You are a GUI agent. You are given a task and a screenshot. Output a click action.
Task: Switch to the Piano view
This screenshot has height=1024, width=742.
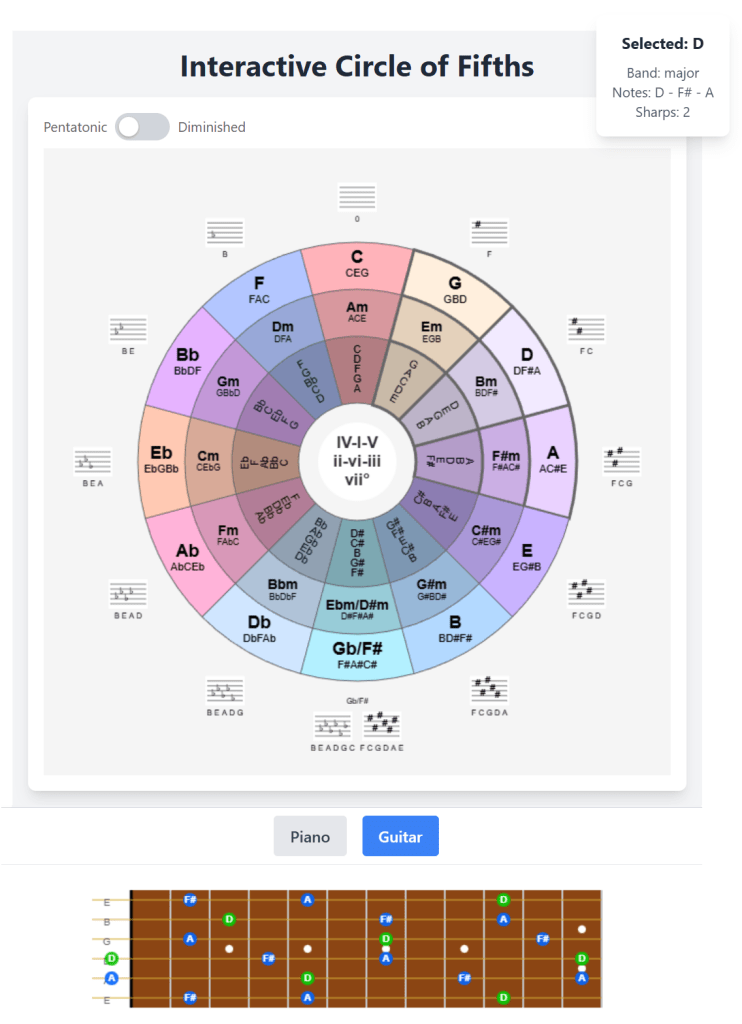coord(310,837)
